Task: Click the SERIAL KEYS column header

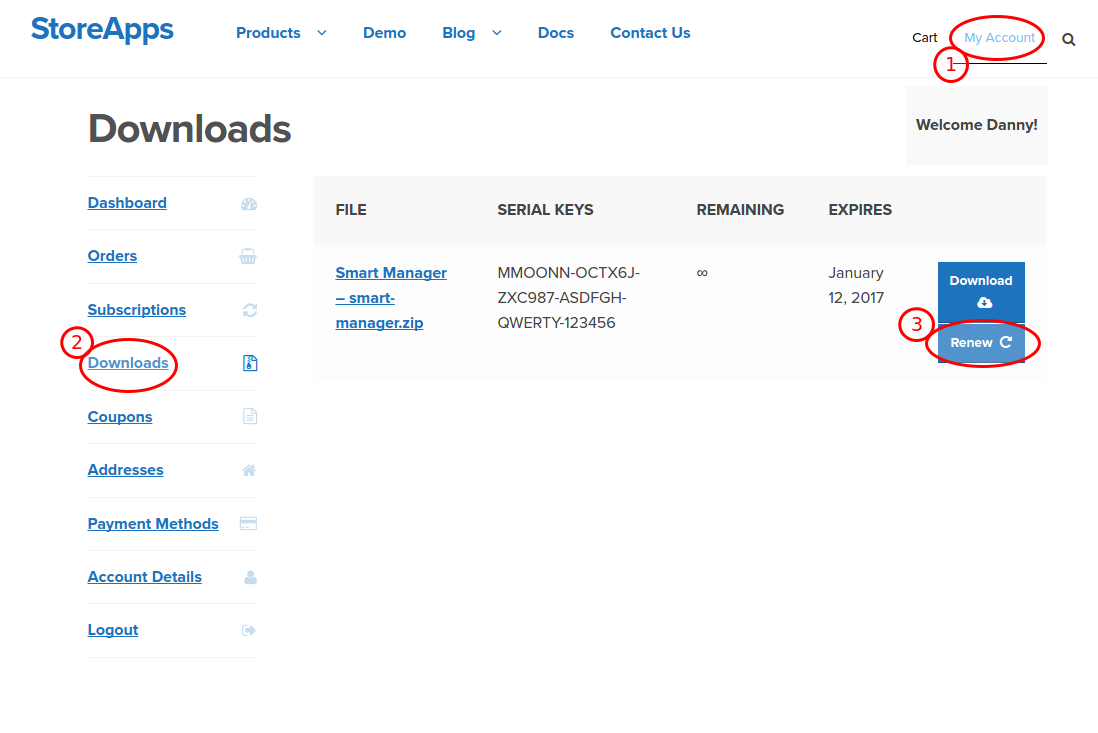Action: [545, 210]
